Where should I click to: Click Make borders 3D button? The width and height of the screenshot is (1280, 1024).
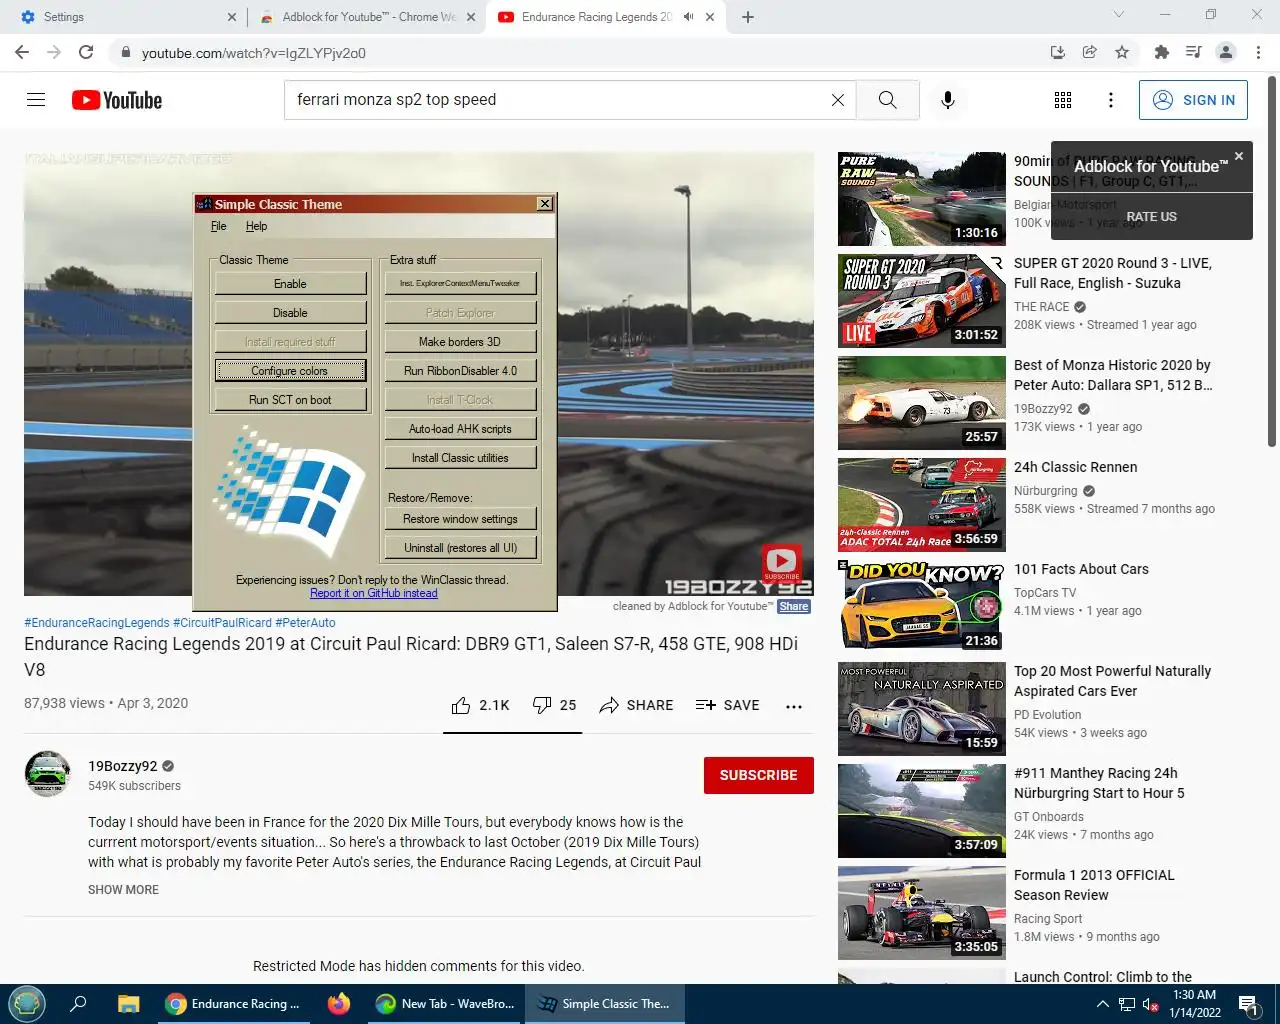click(460, 342)
